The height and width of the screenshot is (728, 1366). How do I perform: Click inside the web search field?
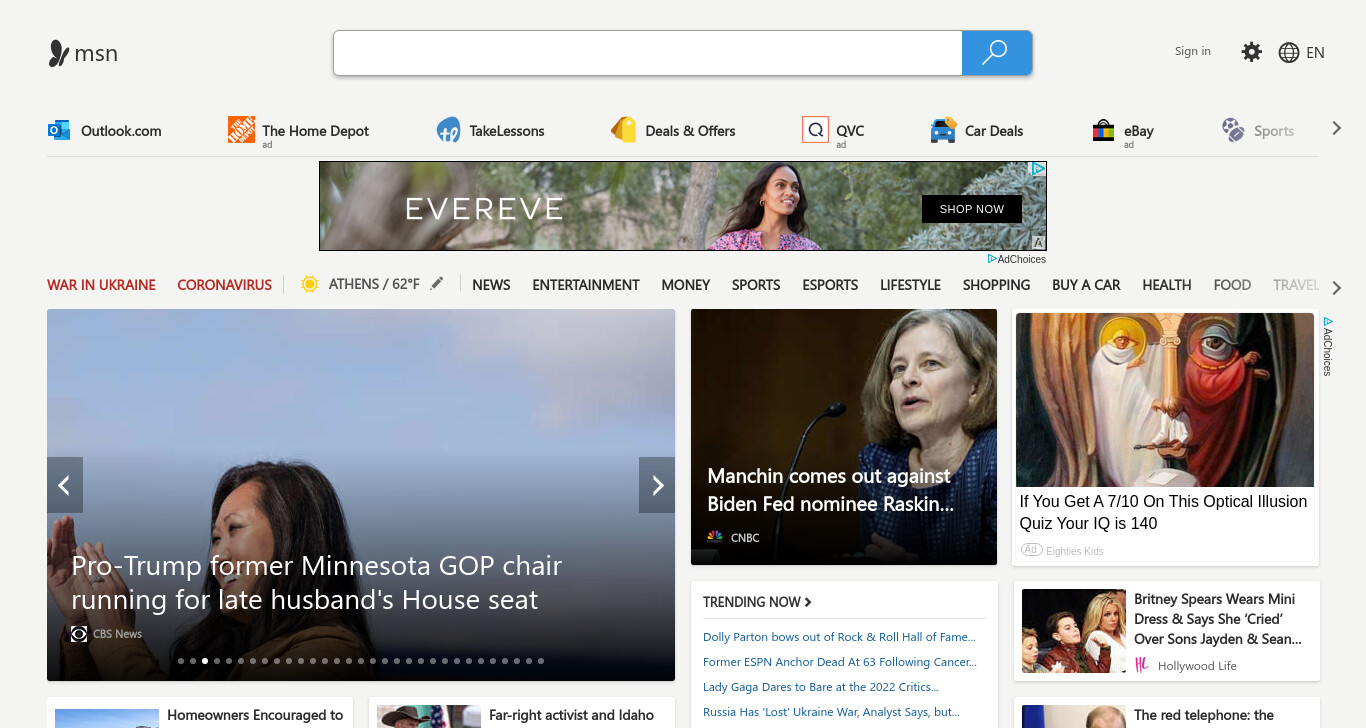[647, 53]
